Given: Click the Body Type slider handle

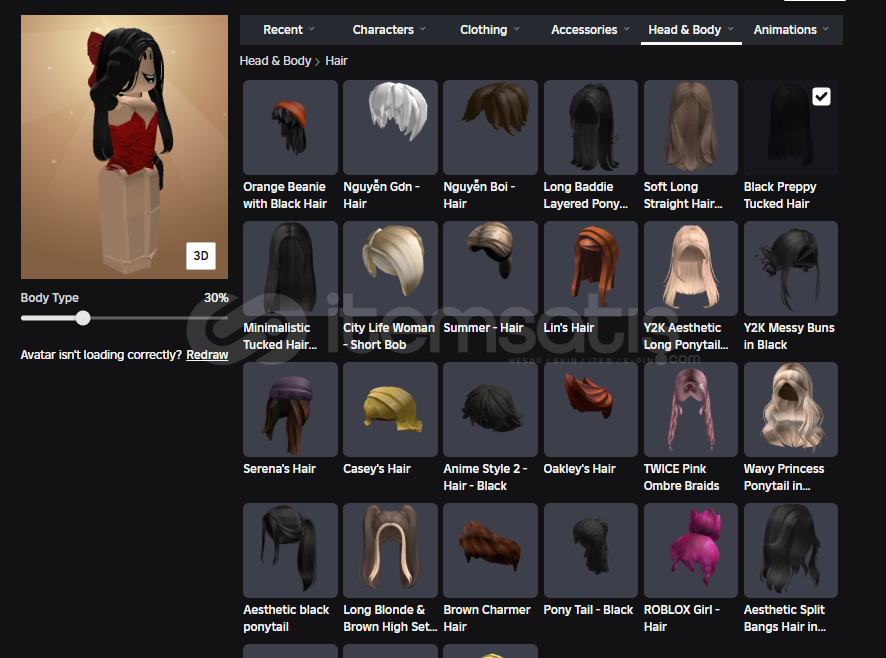Looking at the screenshot, I should pyautogui.click(x=83, y=318).
